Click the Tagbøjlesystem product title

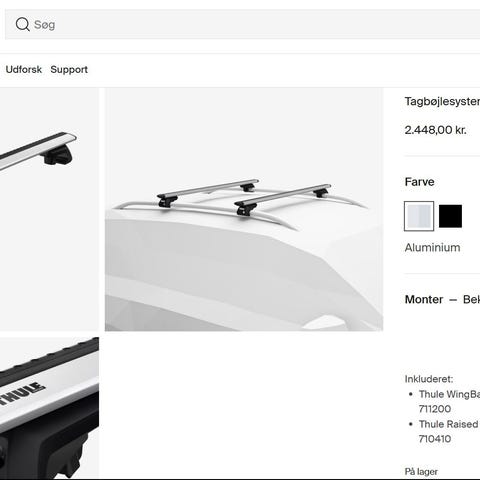point(442,101)
